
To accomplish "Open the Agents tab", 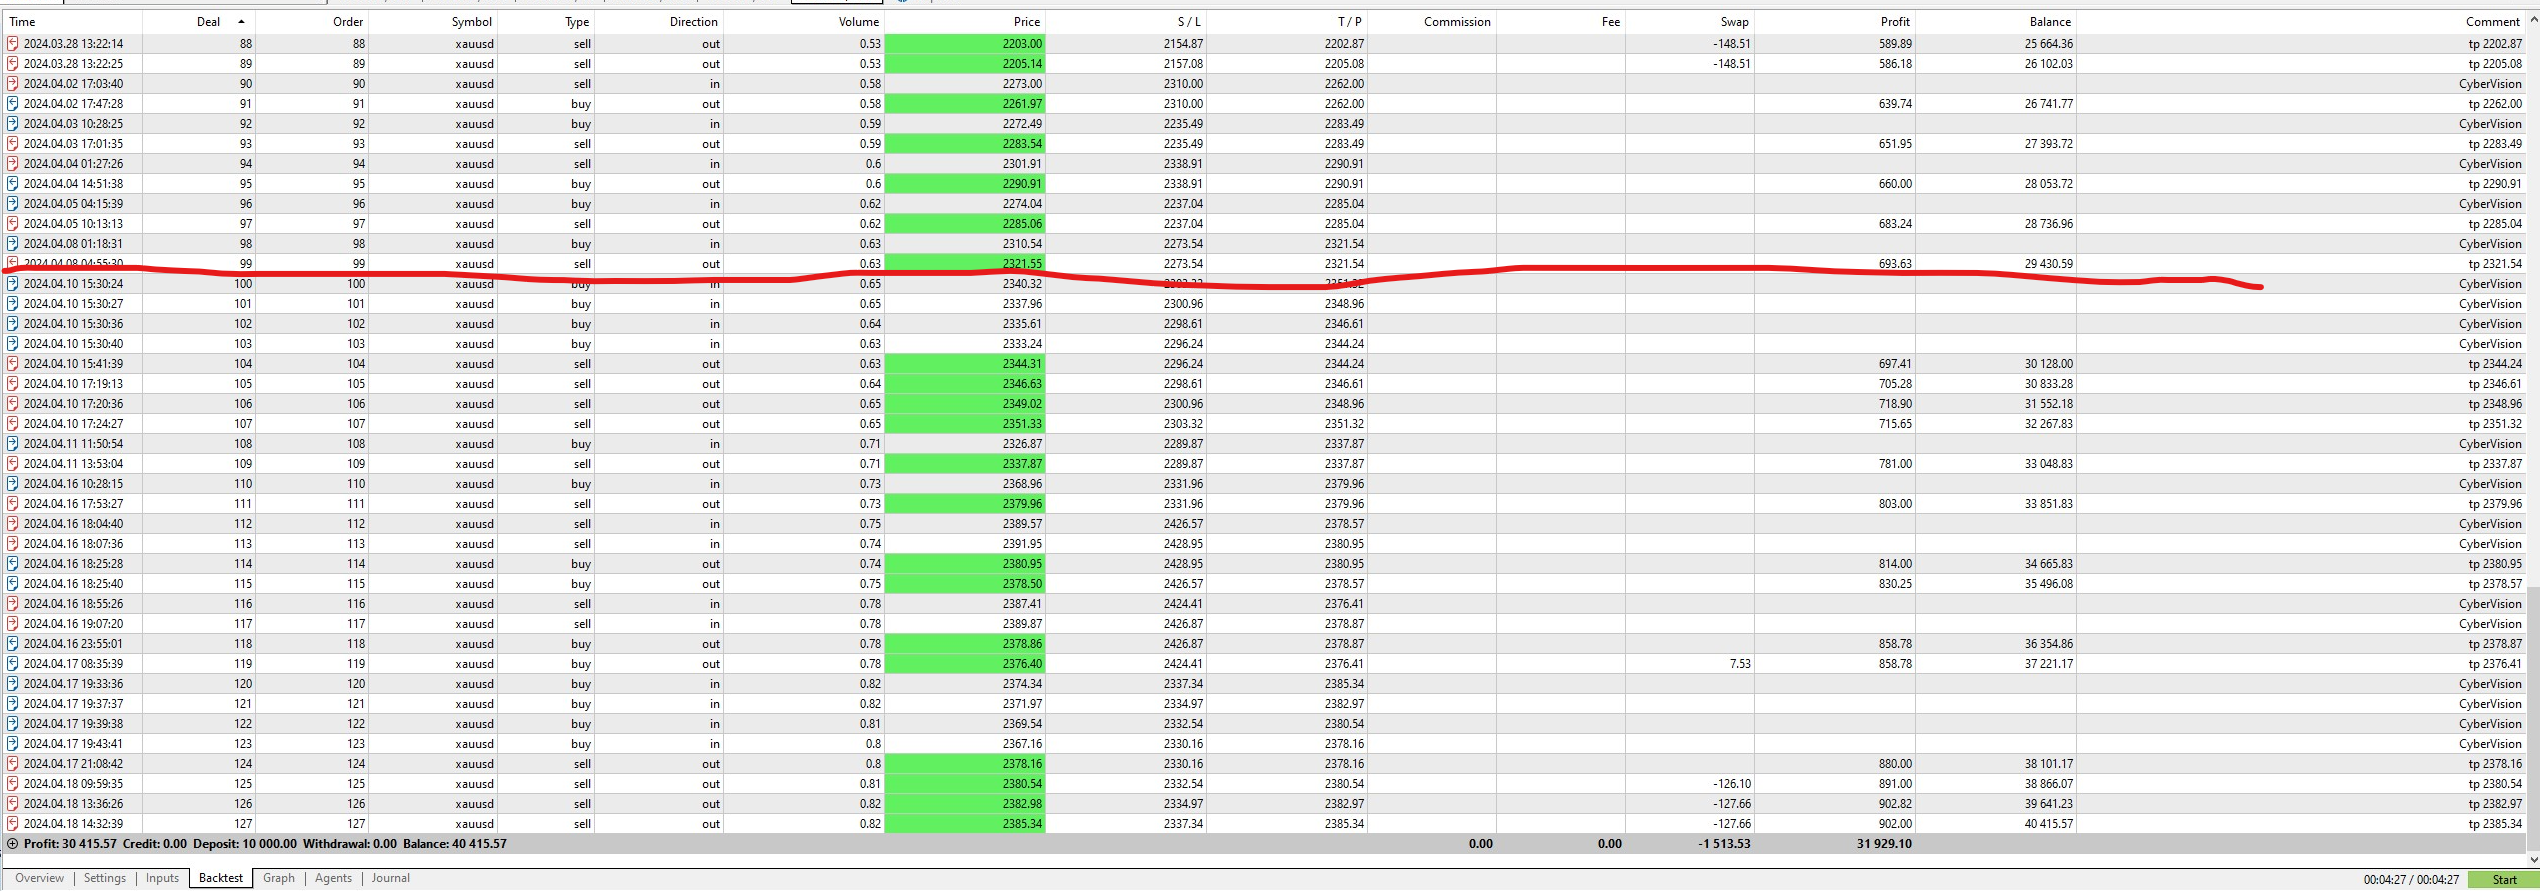I will pyautogui.click(x=334, y=878).
